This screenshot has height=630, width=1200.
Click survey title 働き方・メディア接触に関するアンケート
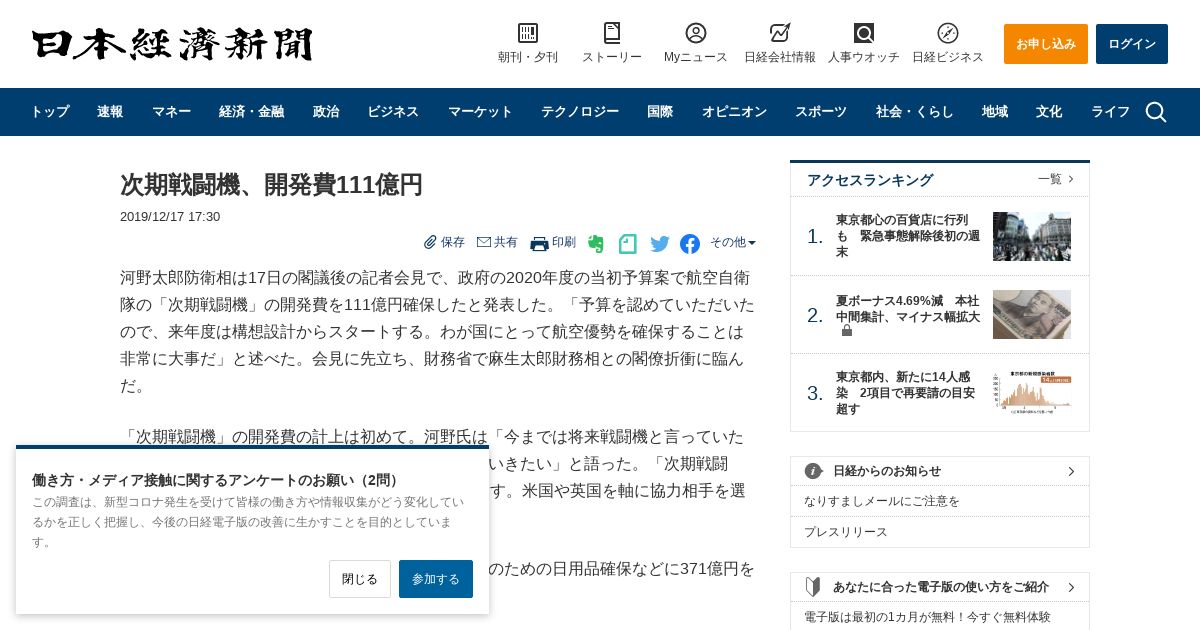coord(216,480)
